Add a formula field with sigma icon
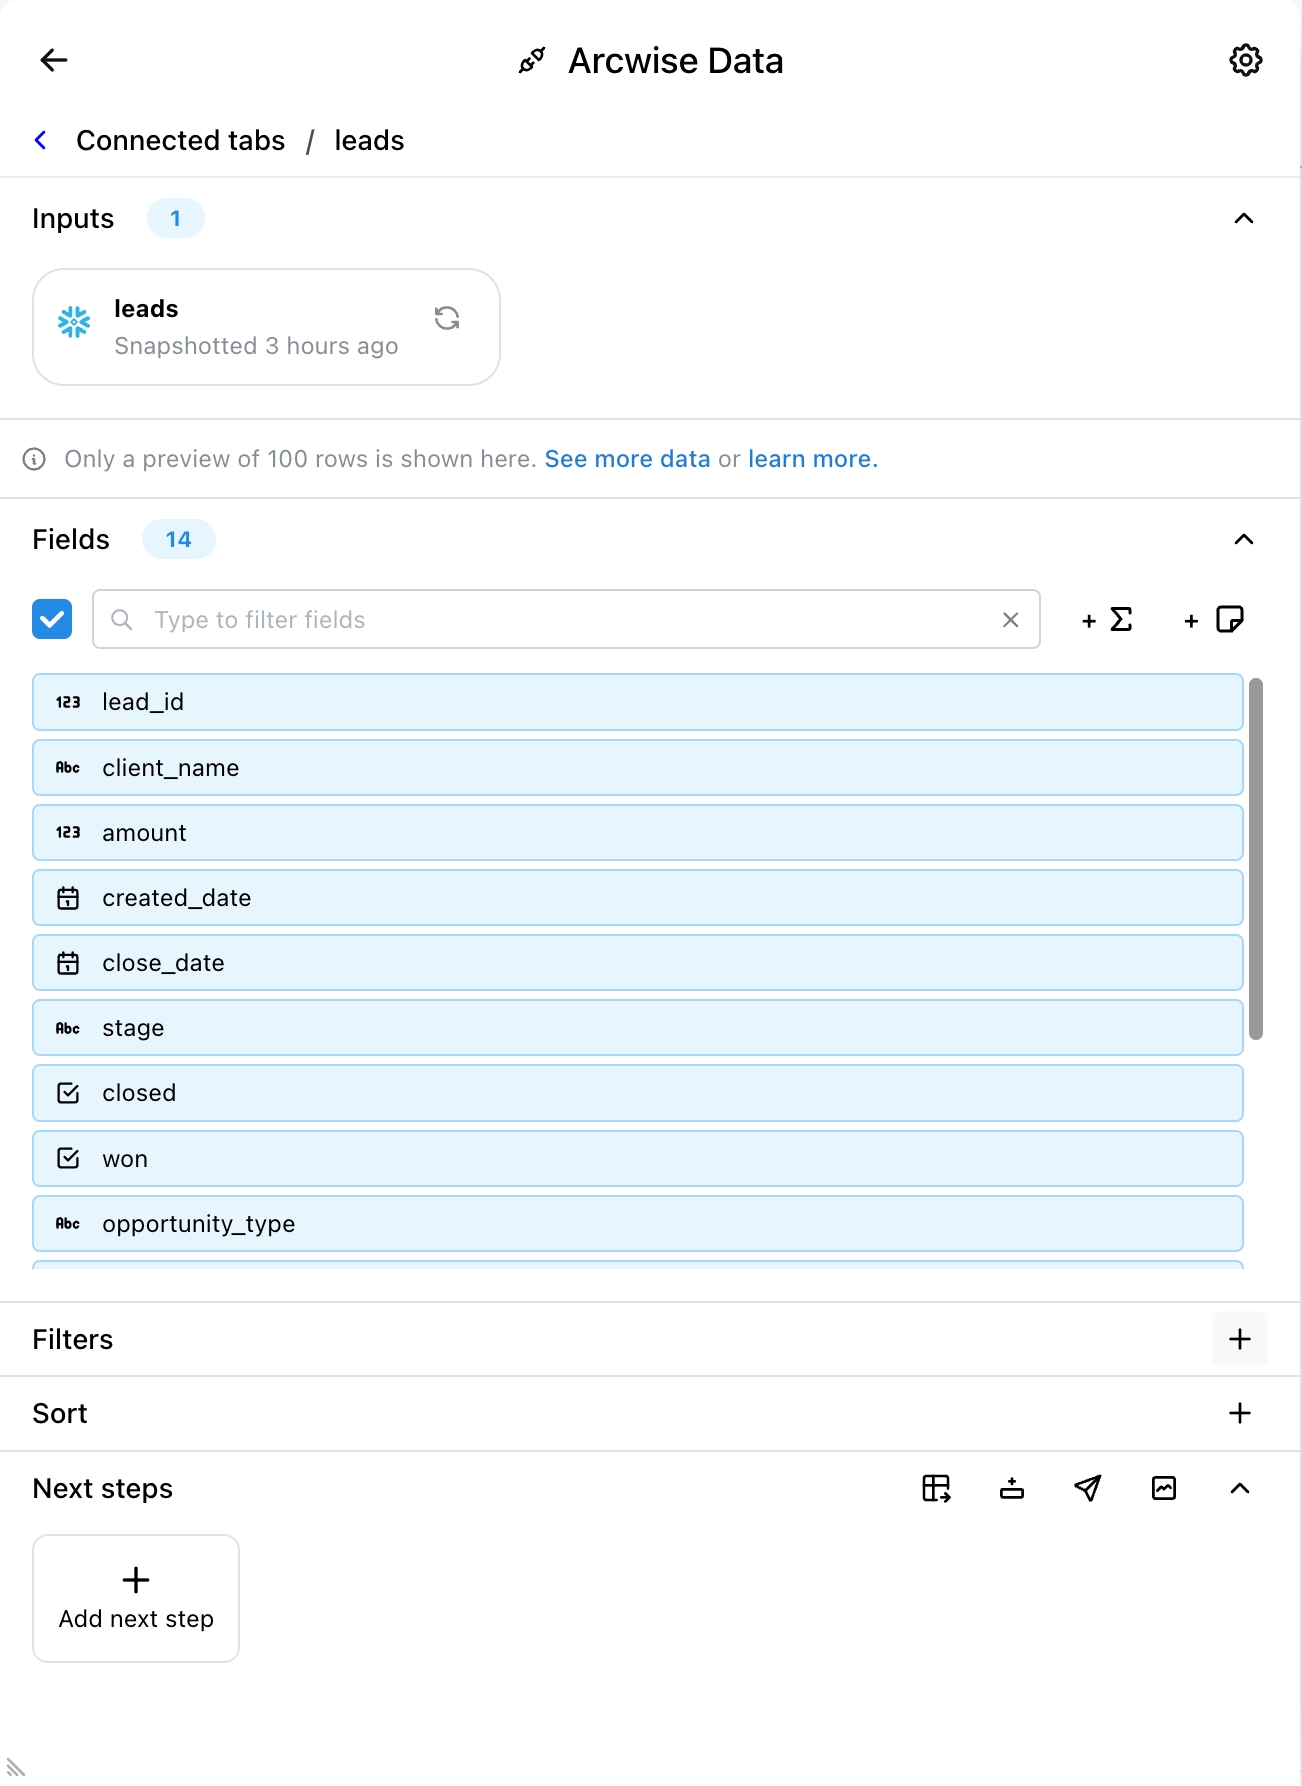This screenshot has width=1302, height=1786. 1108,620
